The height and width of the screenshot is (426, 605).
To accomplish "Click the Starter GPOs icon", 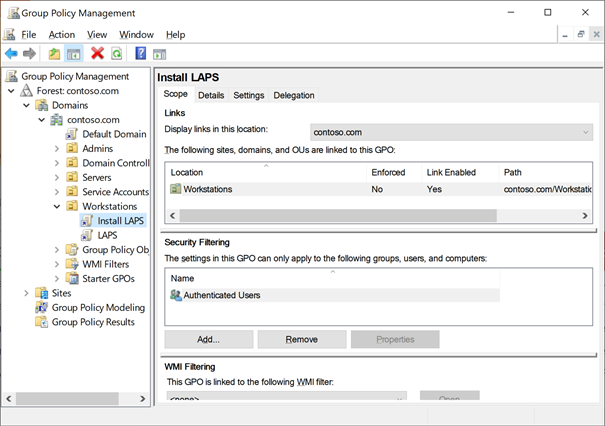I will point(72,278).
